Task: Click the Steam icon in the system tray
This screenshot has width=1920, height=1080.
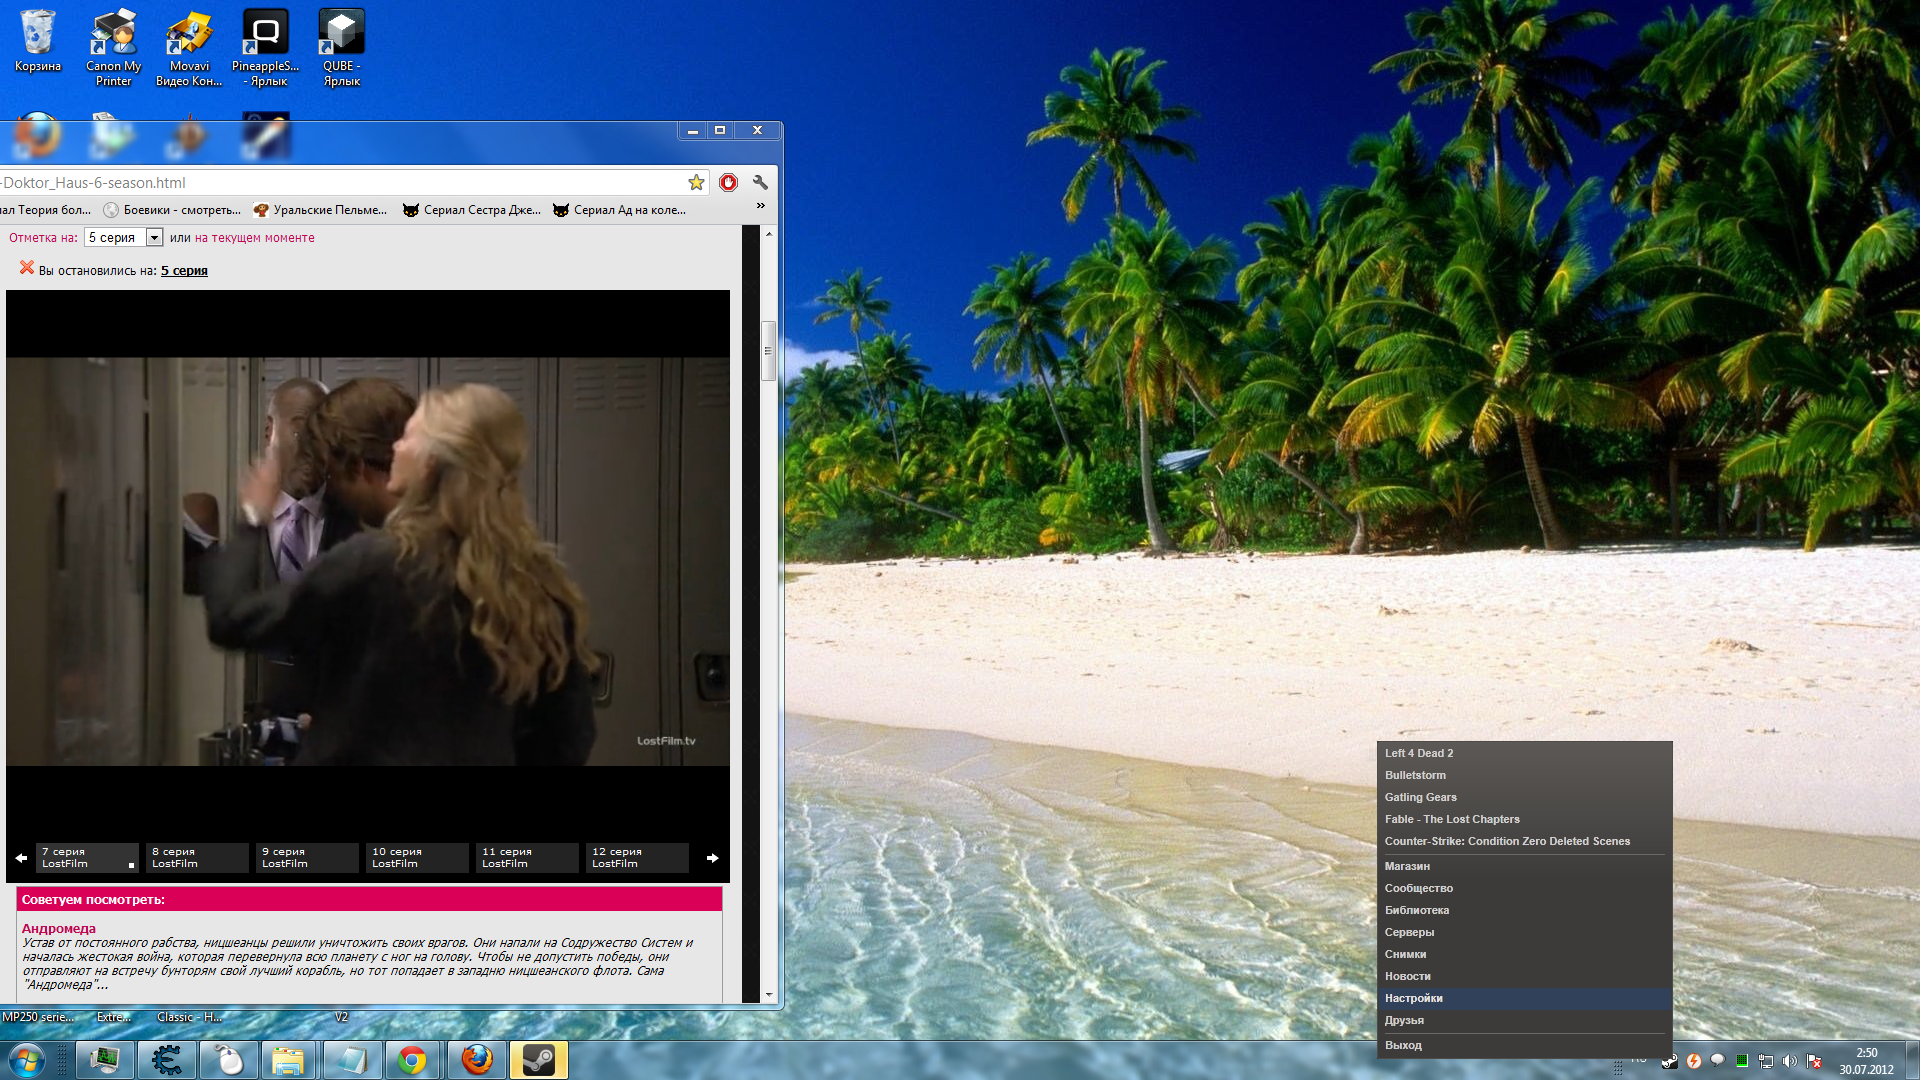Action: [x=1669, y=1062]
